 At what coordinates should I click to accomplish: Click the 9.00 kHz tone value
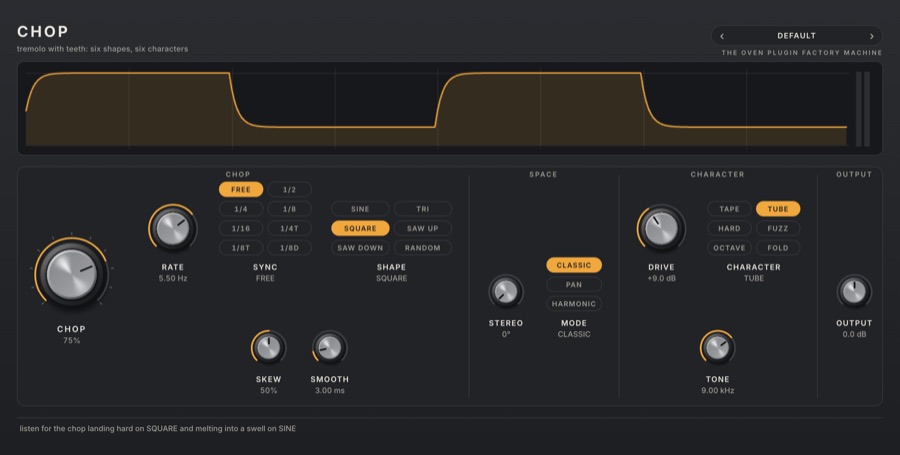[x=717, y=391]
